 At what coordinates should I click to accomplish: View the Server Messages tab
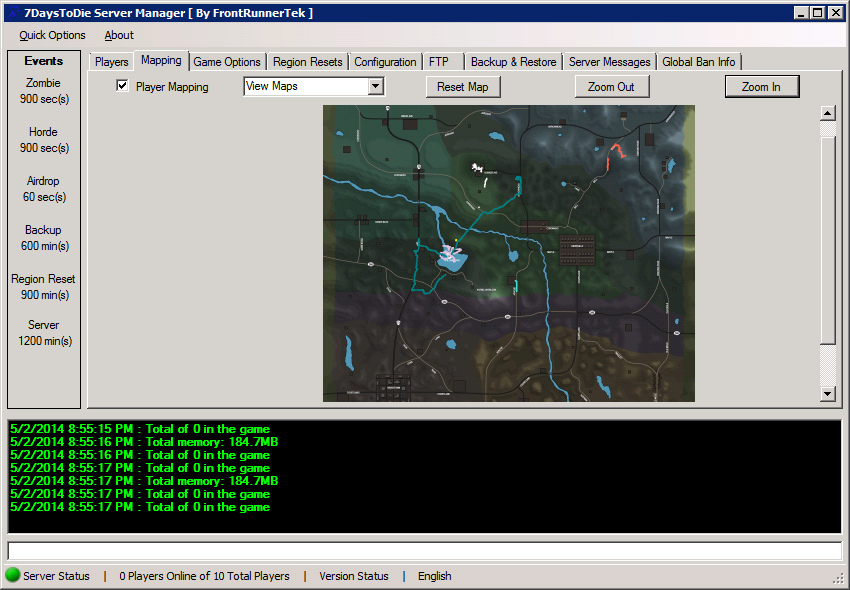(x=609, y=62)
